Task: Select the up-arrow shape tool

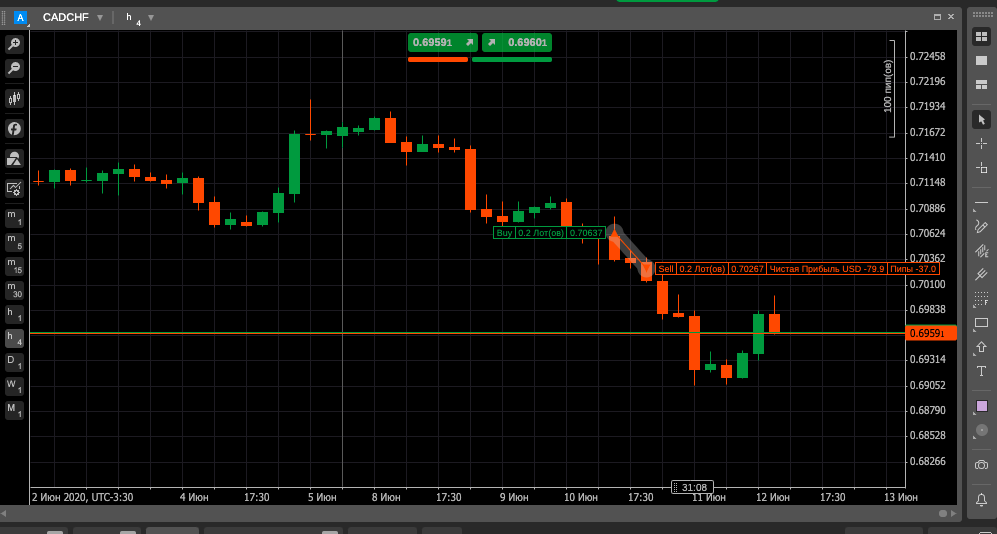Action: [981, 347]
